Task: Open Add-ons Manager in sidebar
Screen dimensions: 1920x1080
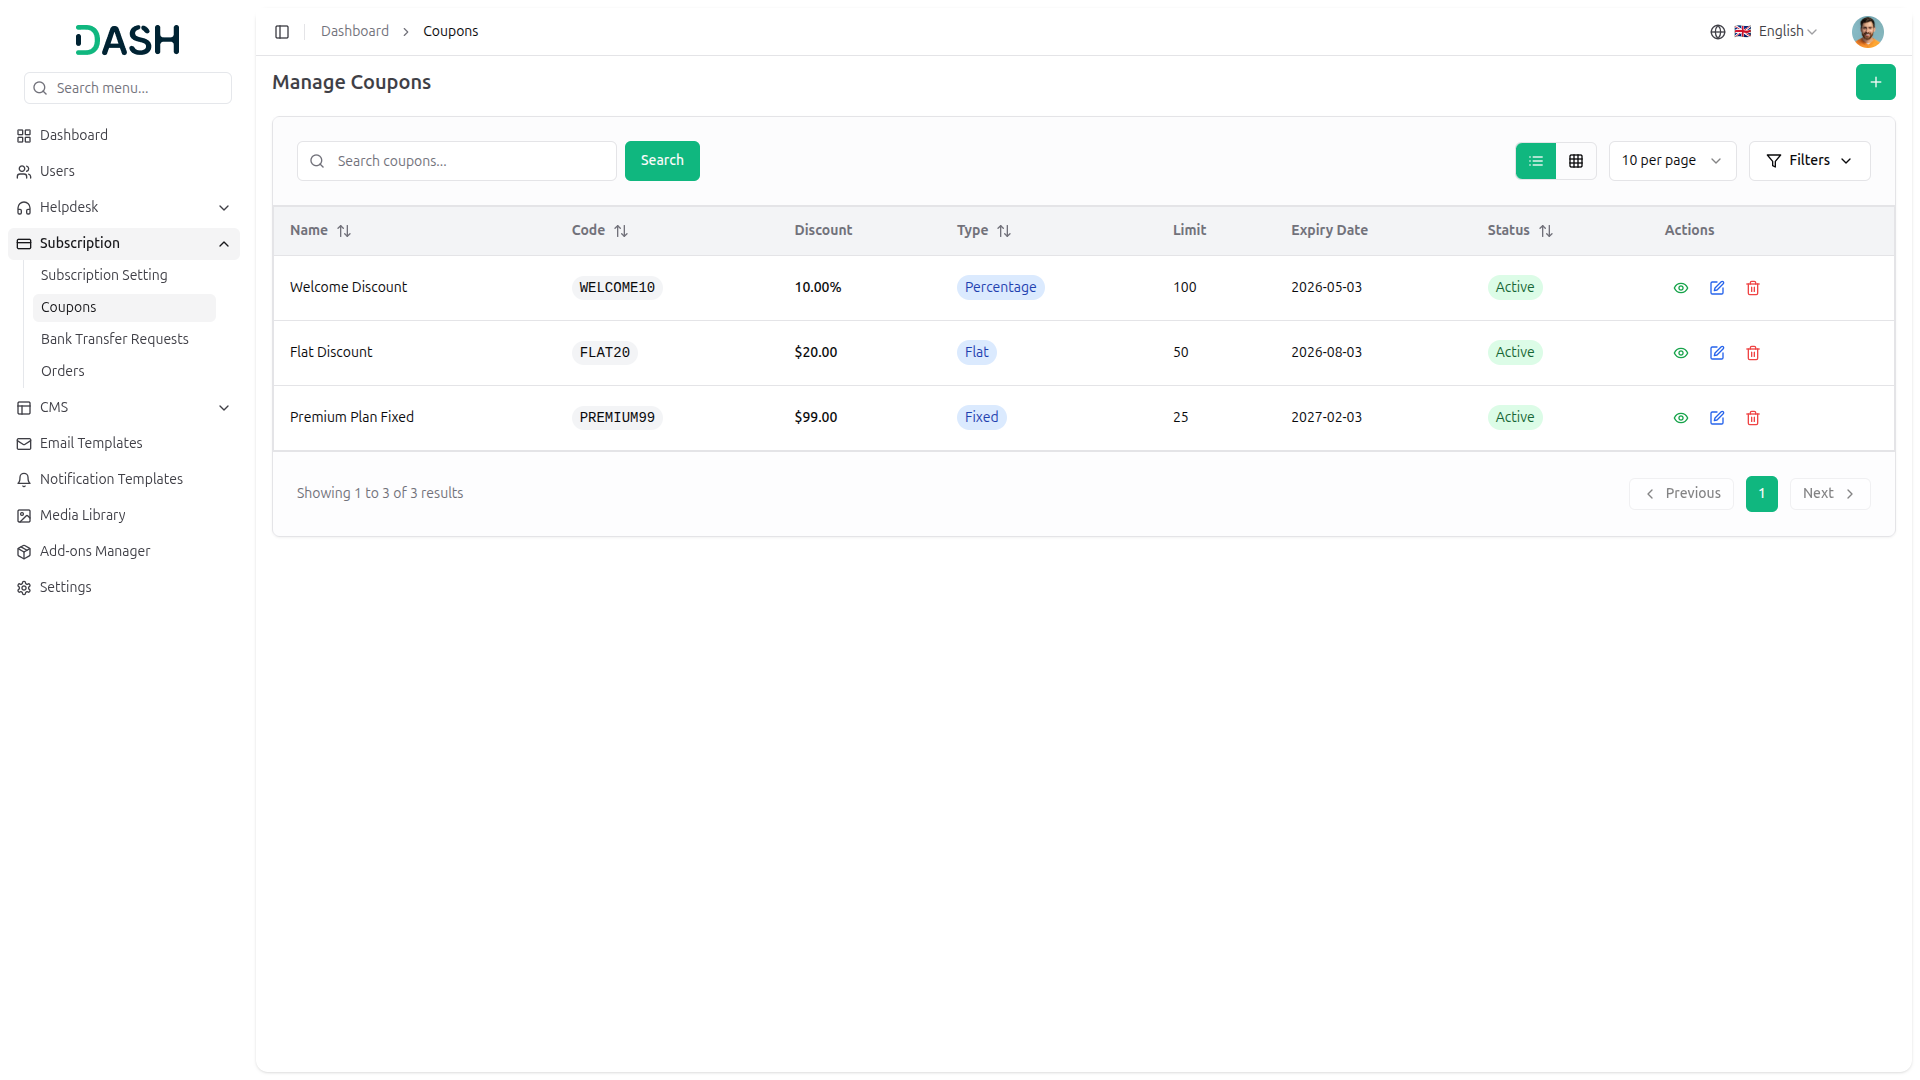Action: 124,552
